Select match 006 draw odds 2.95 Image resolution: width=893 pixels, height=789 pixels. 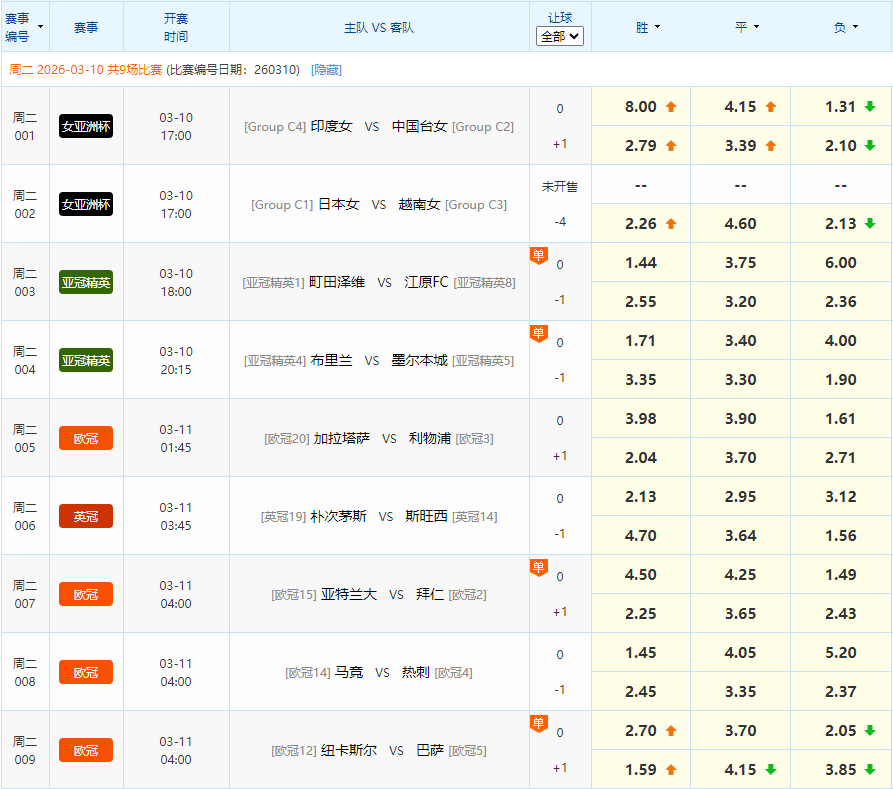click(x=740, y=497)
